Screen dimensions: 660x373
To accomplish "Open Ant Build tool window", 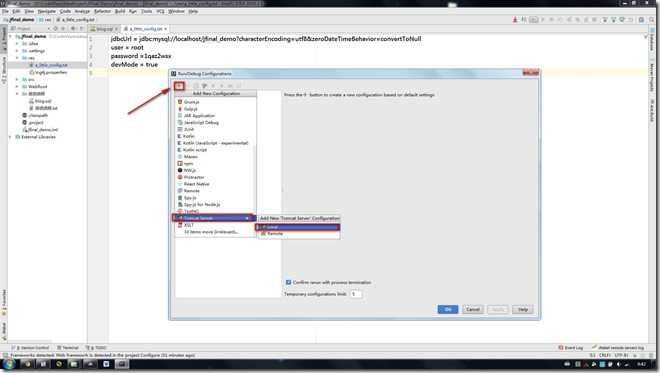I will point(652,111).
